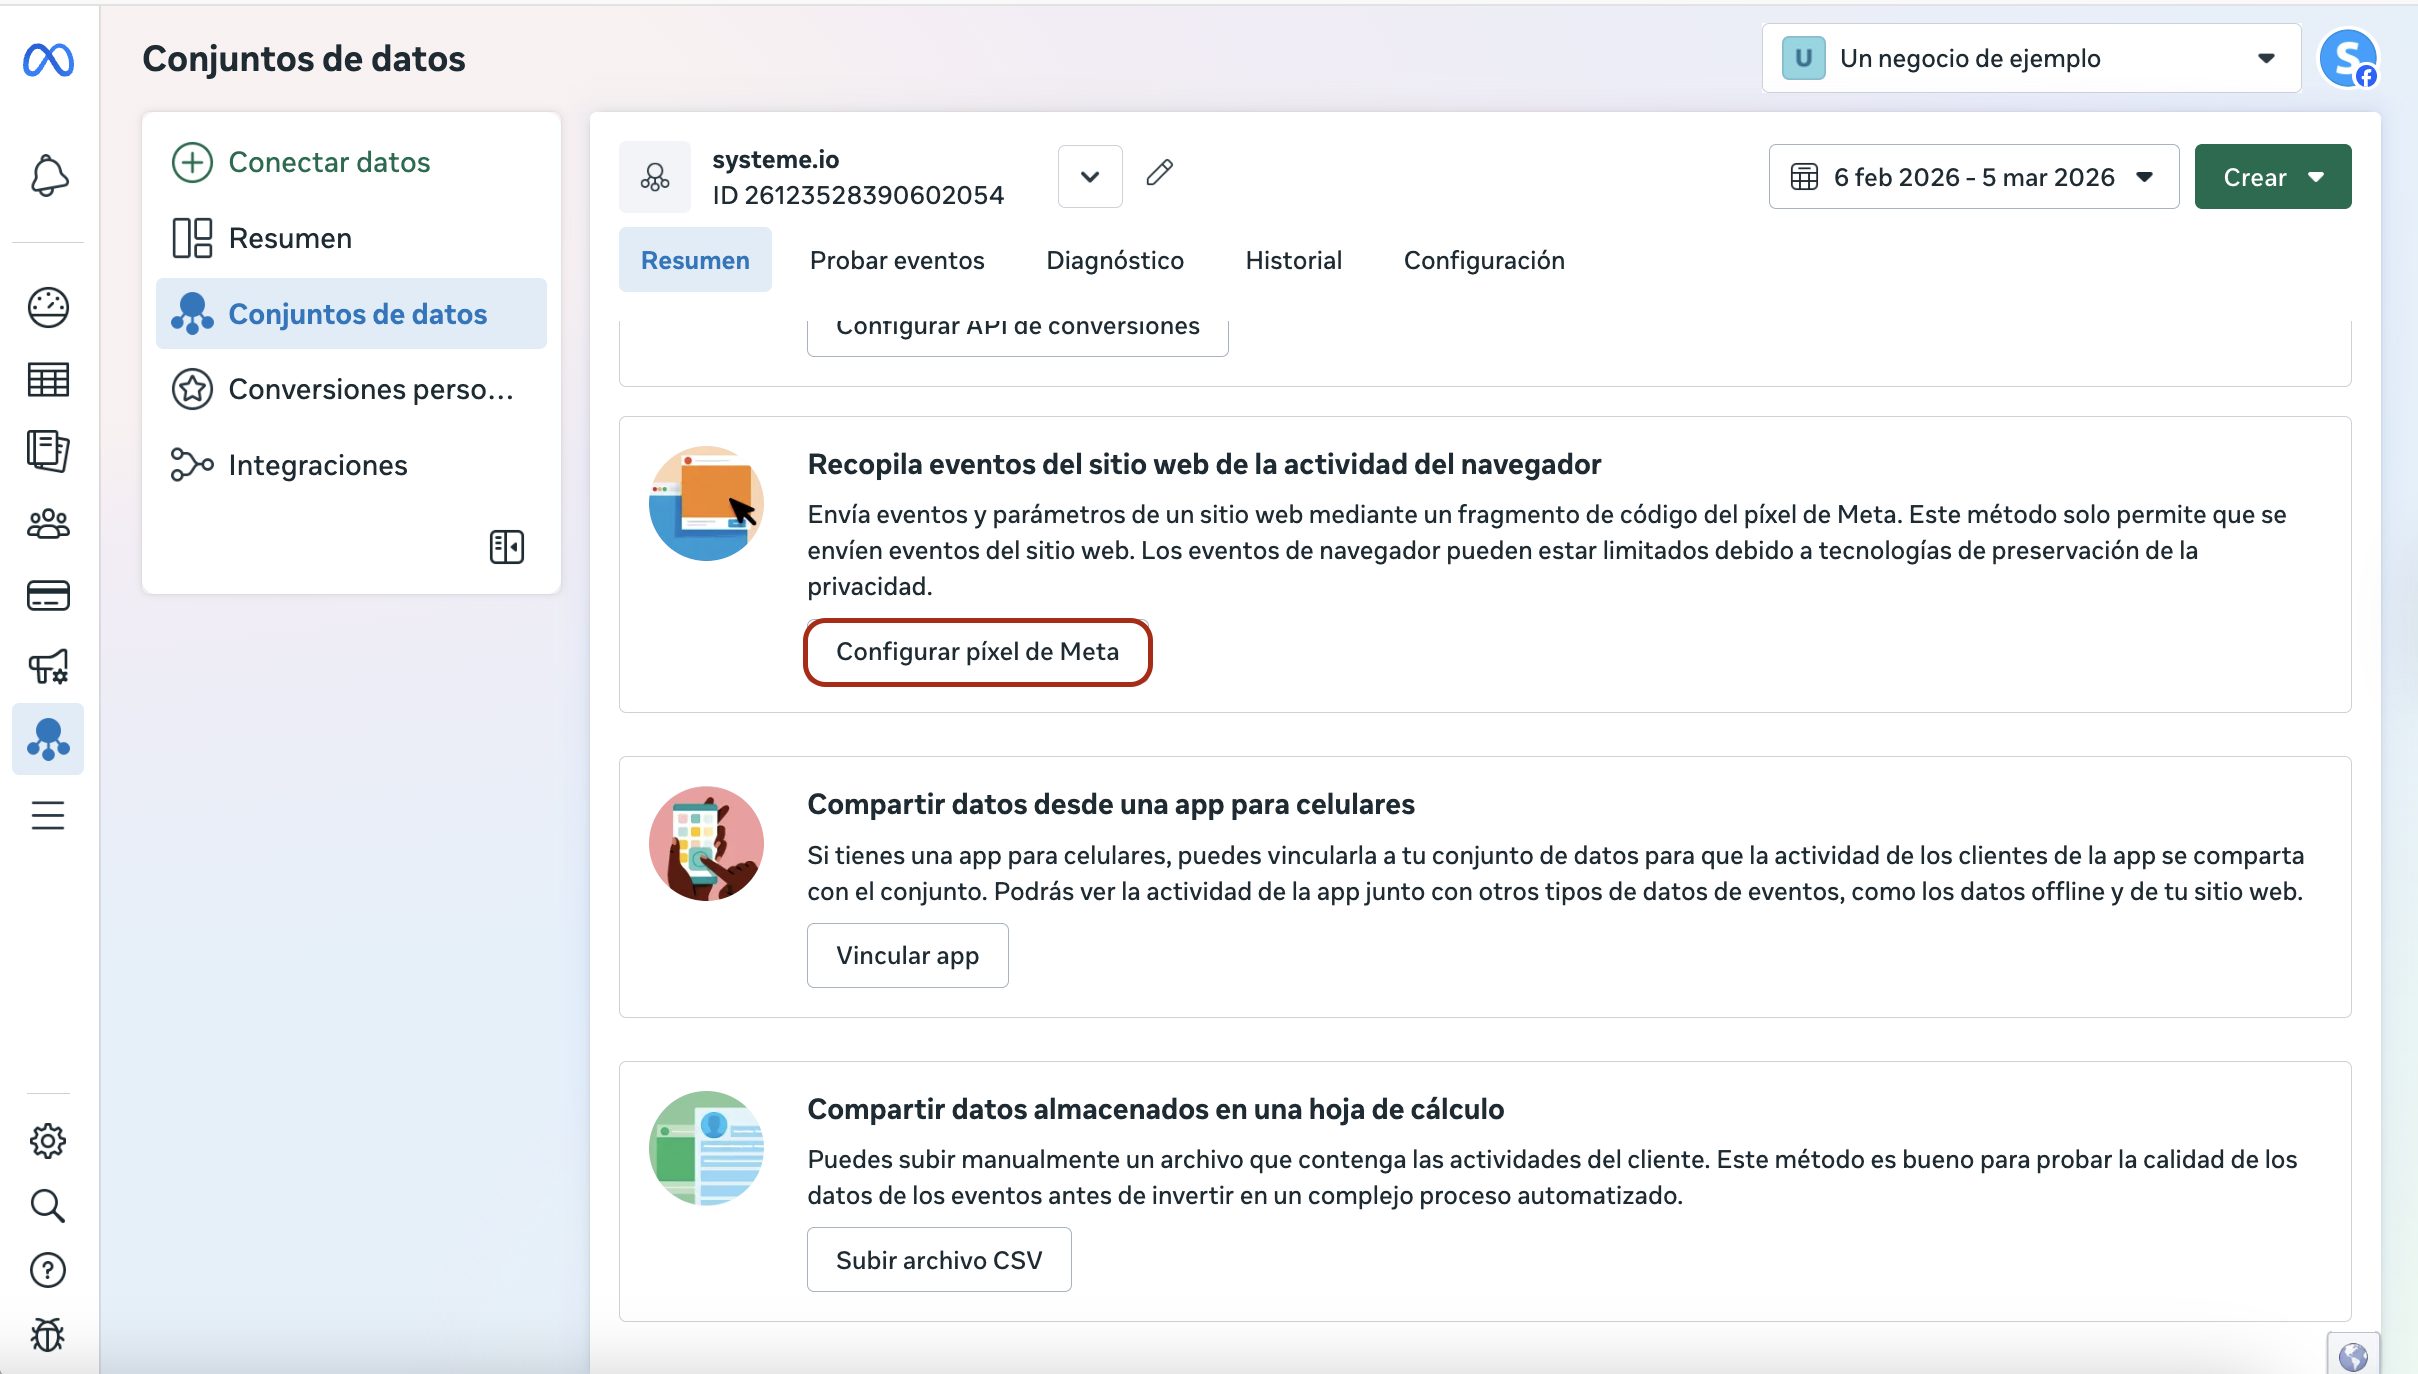Select Integraciones in the side menu
Viewport: 2418px width, 1374px height.
pos(317,465)
